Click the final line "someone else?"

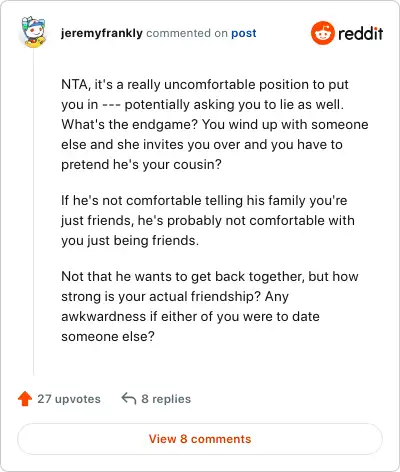tap(108, 336)
